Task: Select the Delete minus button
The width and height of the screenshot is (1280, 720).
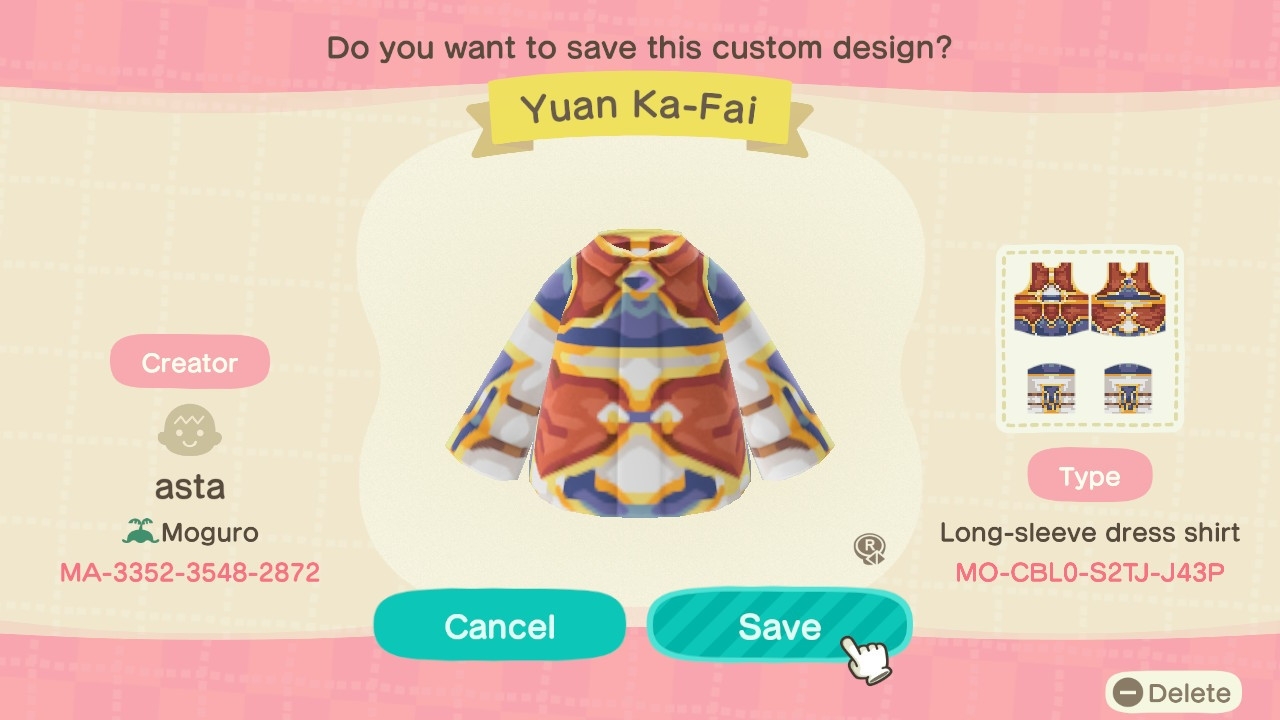Action: 1128,693
